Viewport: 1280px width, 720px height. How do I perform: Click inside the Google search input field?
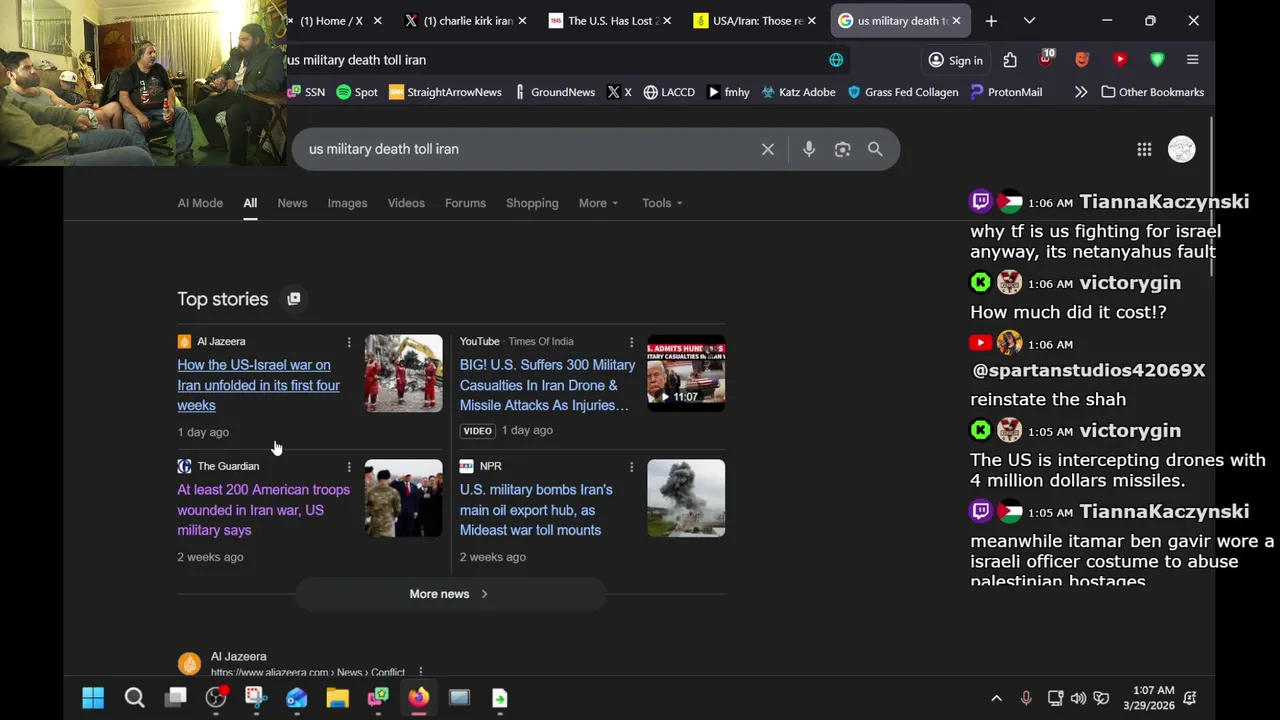point(525,149)
